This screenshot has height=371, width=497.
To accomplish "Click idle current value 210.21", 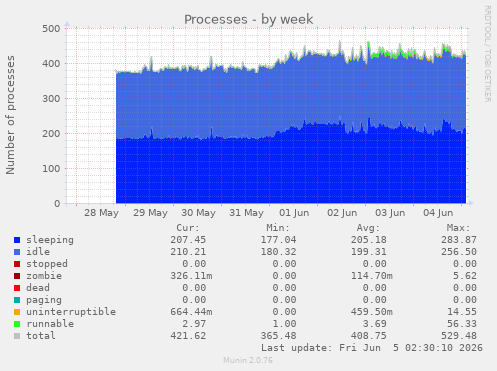I will point(188,252).
